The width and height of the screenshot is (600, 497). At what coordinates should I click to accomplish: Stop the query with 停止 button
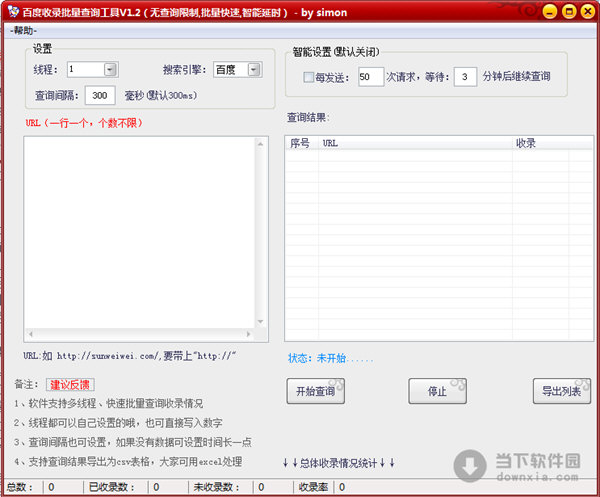pyautogui.click(x=438, y=391)
